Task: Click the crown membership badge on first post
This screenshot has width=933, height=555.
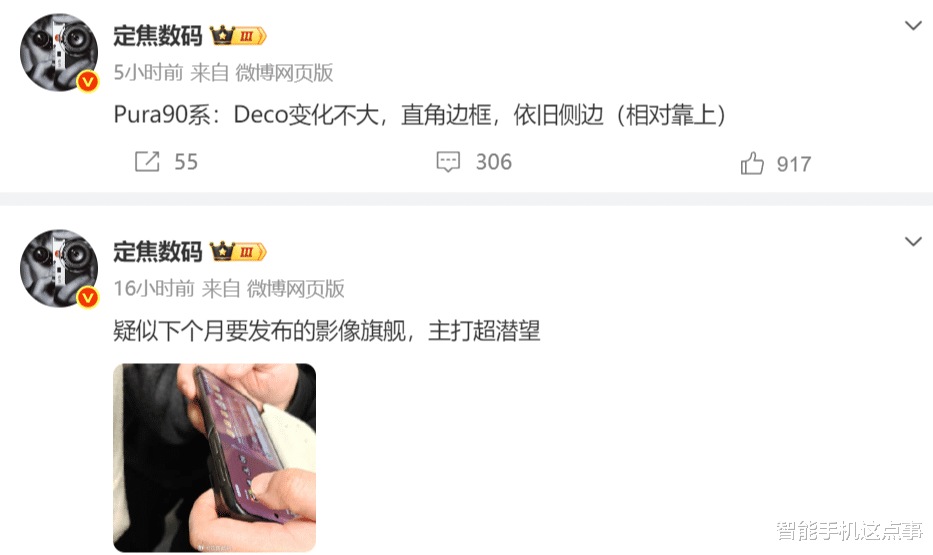Action: click(x=238, y=36)
